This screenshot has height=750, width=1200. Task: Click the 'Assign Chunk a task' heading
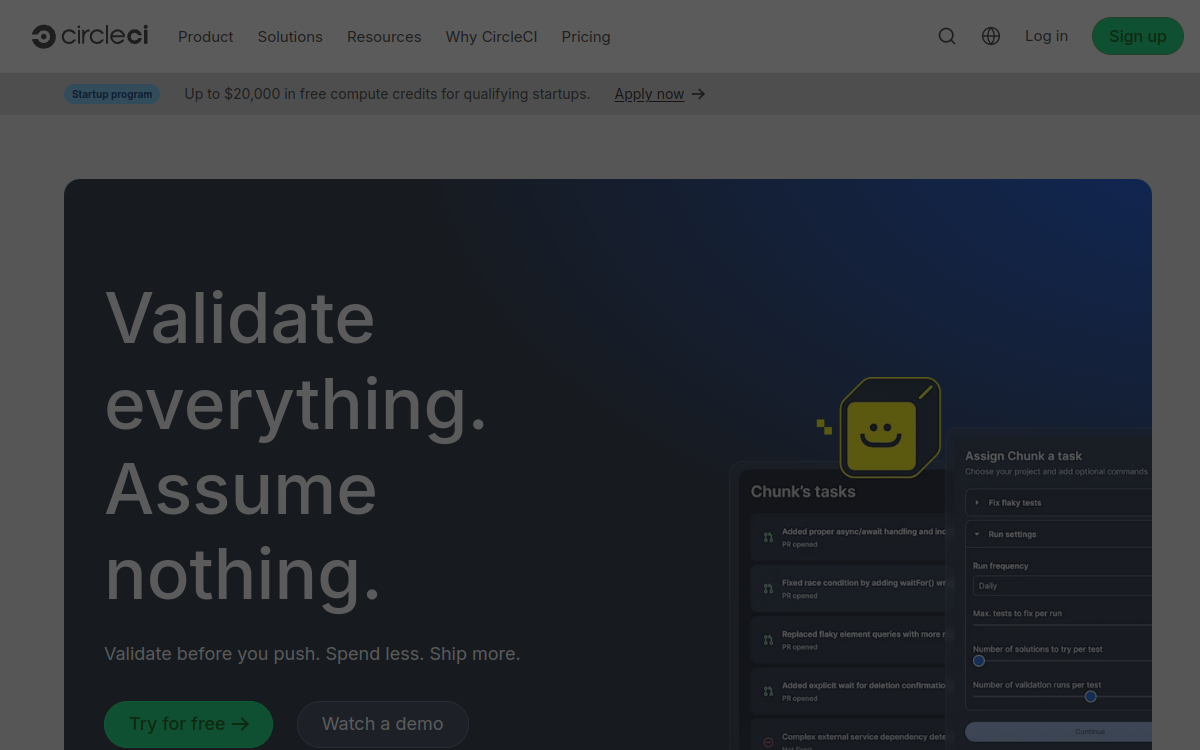[1024, 456]
